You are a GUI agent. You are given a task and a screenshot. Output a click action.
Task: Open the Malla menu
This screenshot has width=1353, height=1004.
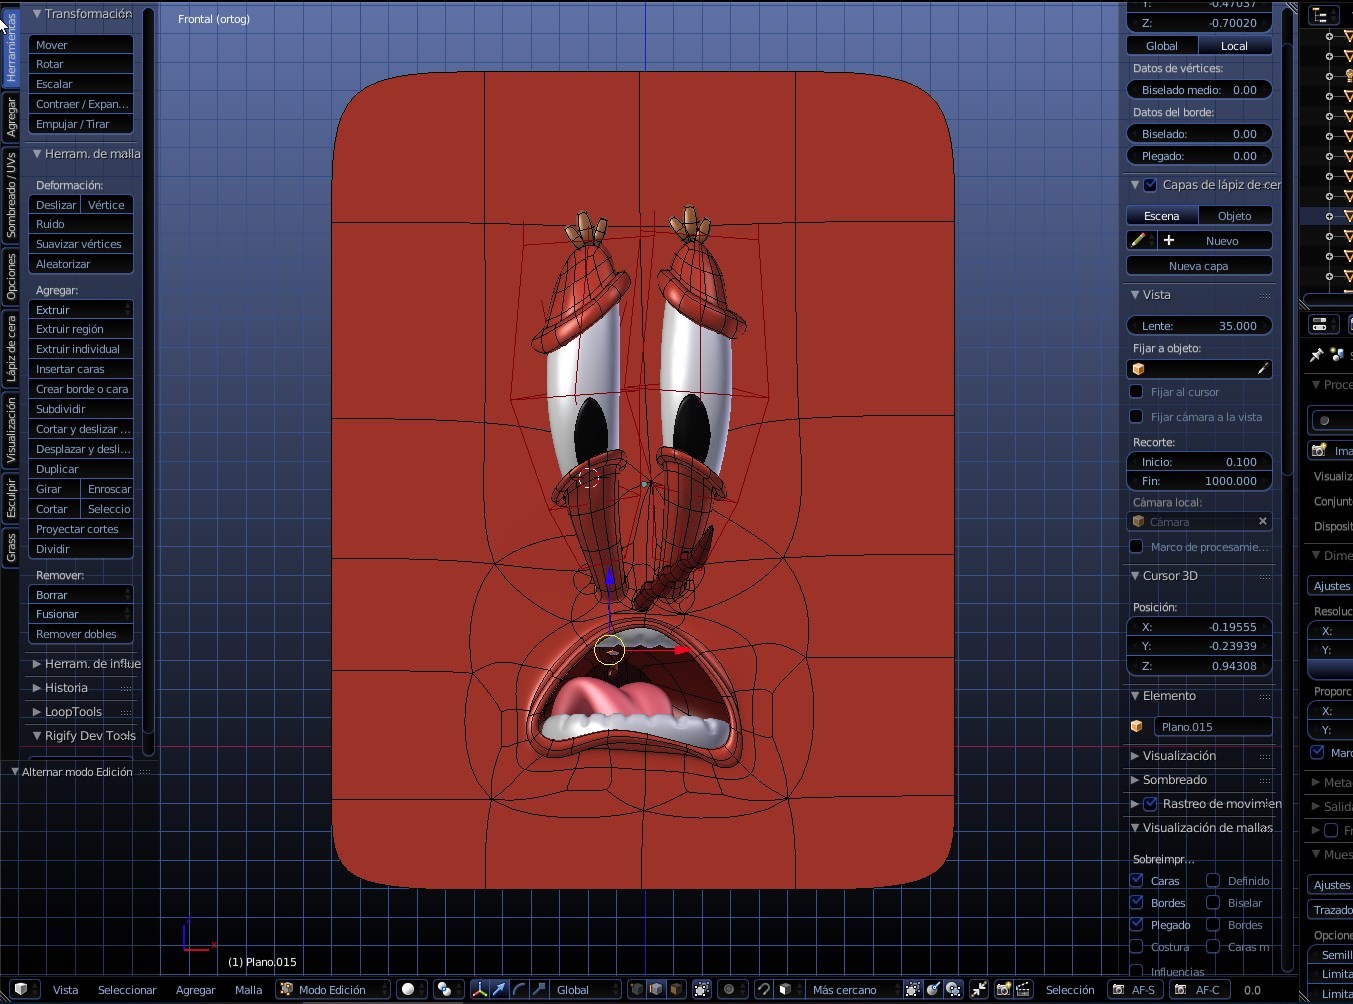(248, 989)
